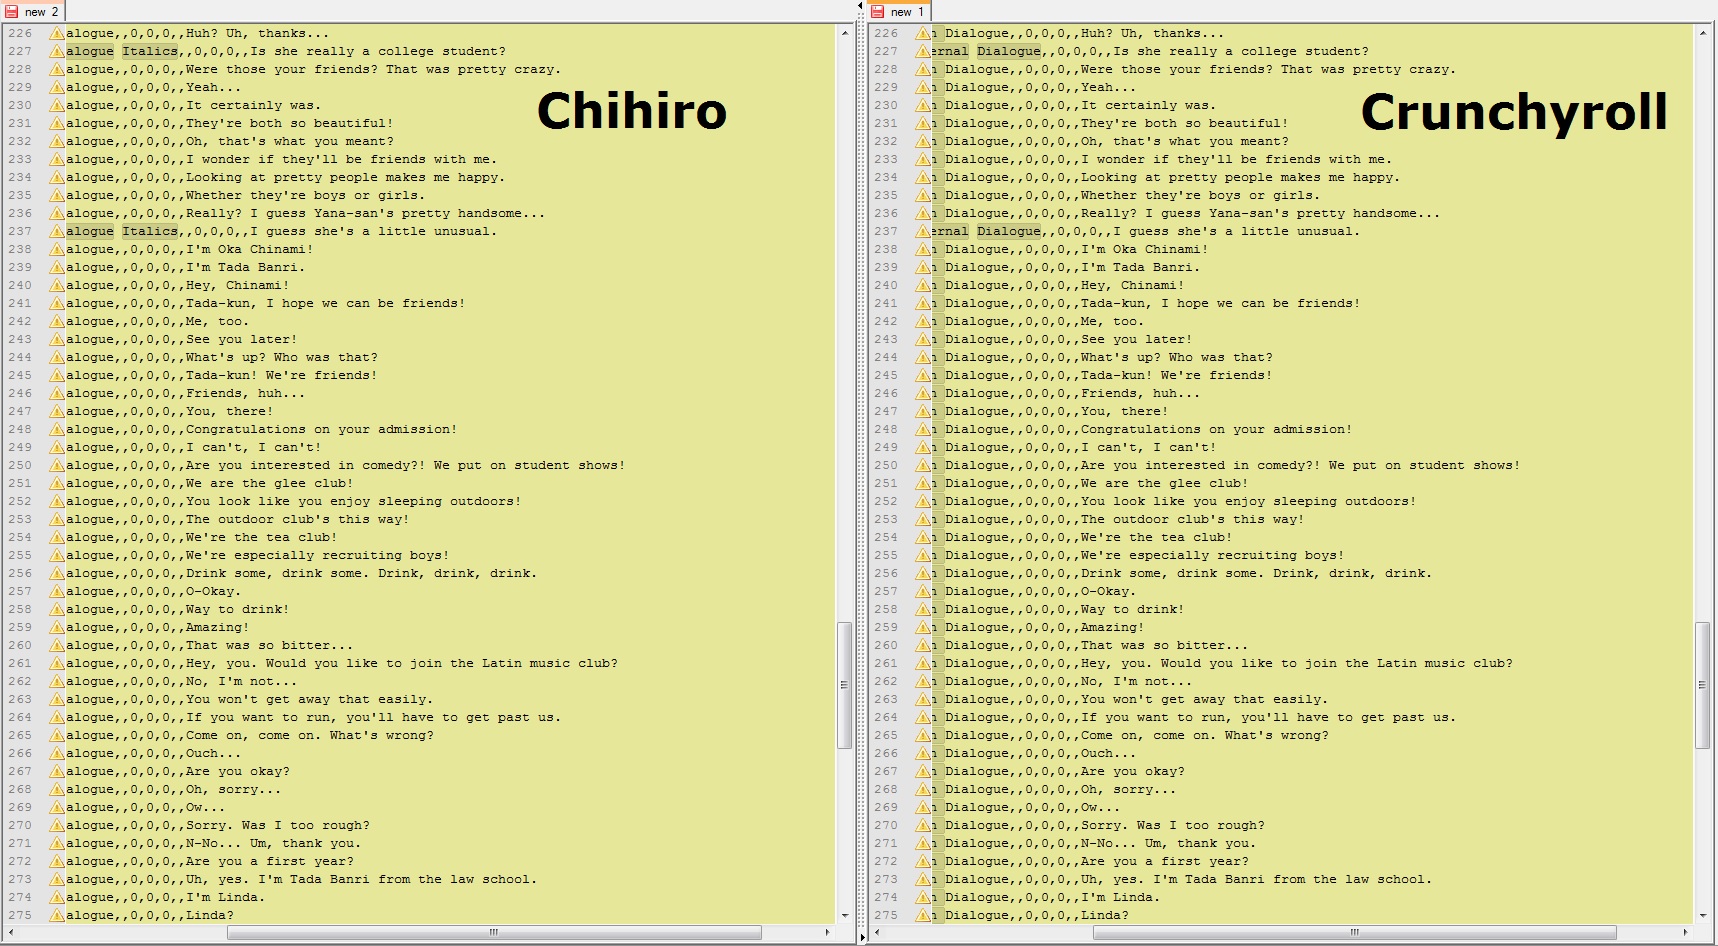The width and height of the screenshot is (1718, 946).
Task: Click 'You won't get away that easily.' in new 2
Action: click(x=310, y=700)
